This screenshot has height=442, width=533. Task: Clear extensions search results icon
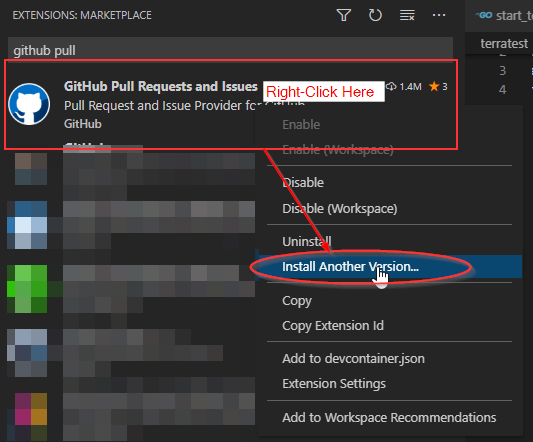pyautogui.click(x=407, y=15)
